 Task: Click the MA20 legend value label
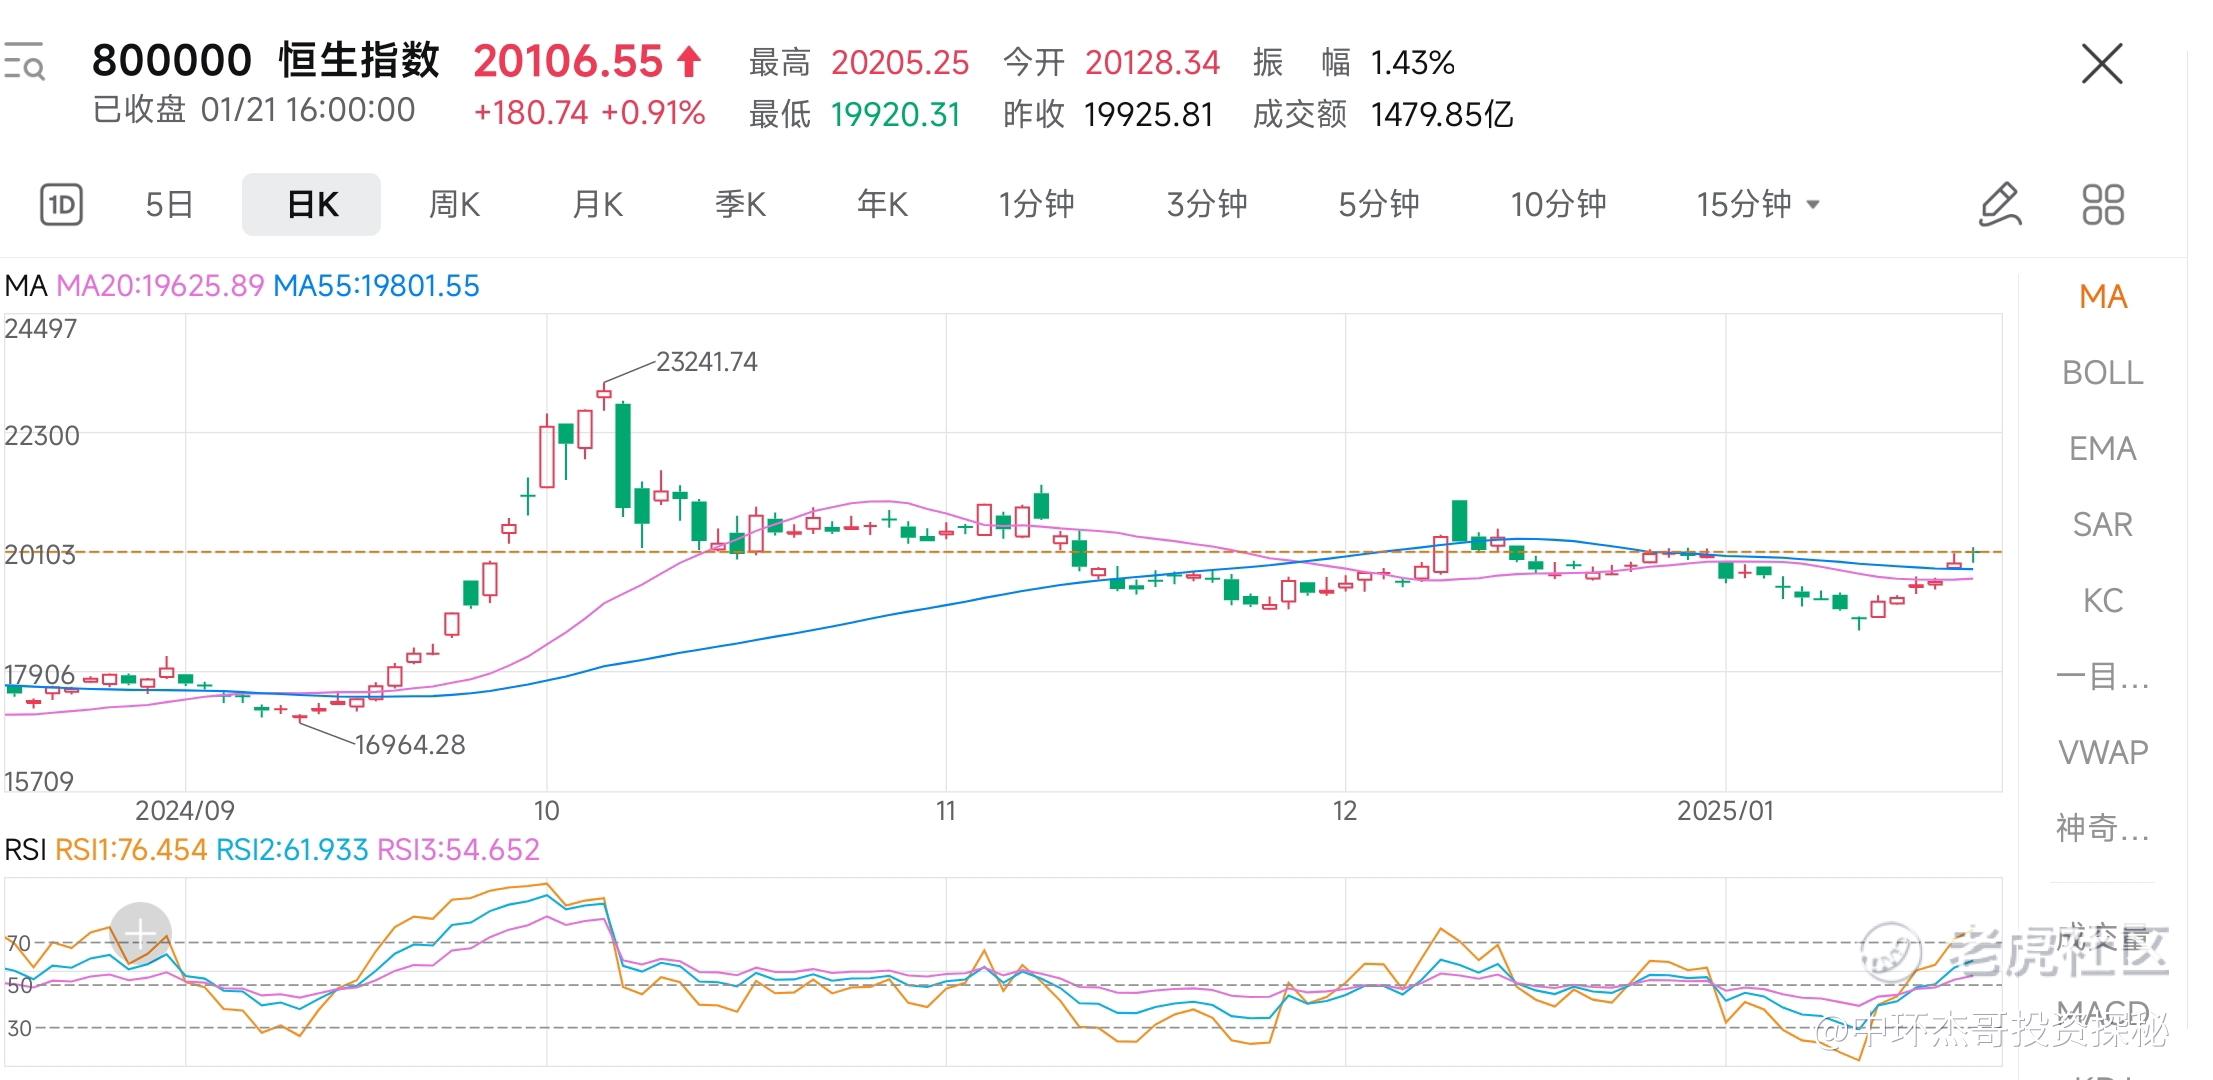pyautogui.click(x=160, y=286)
